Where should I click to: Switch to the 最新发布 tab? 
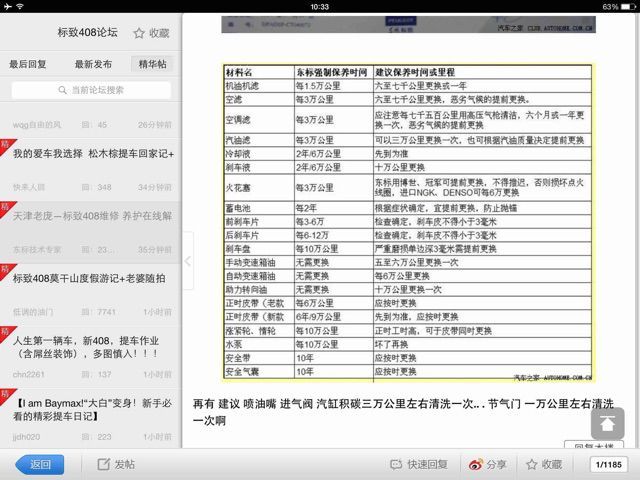pyautogui.click(x=93, y=64)
